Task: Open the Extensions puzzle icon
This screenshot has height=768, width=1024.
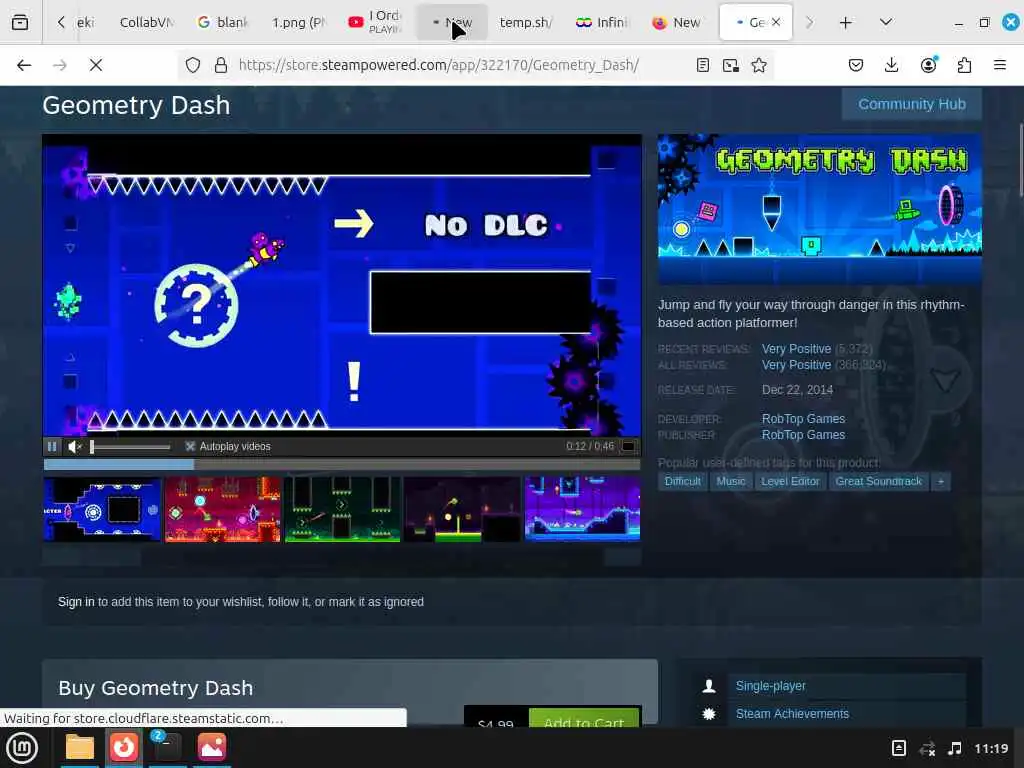Action: tap(964, 65)
